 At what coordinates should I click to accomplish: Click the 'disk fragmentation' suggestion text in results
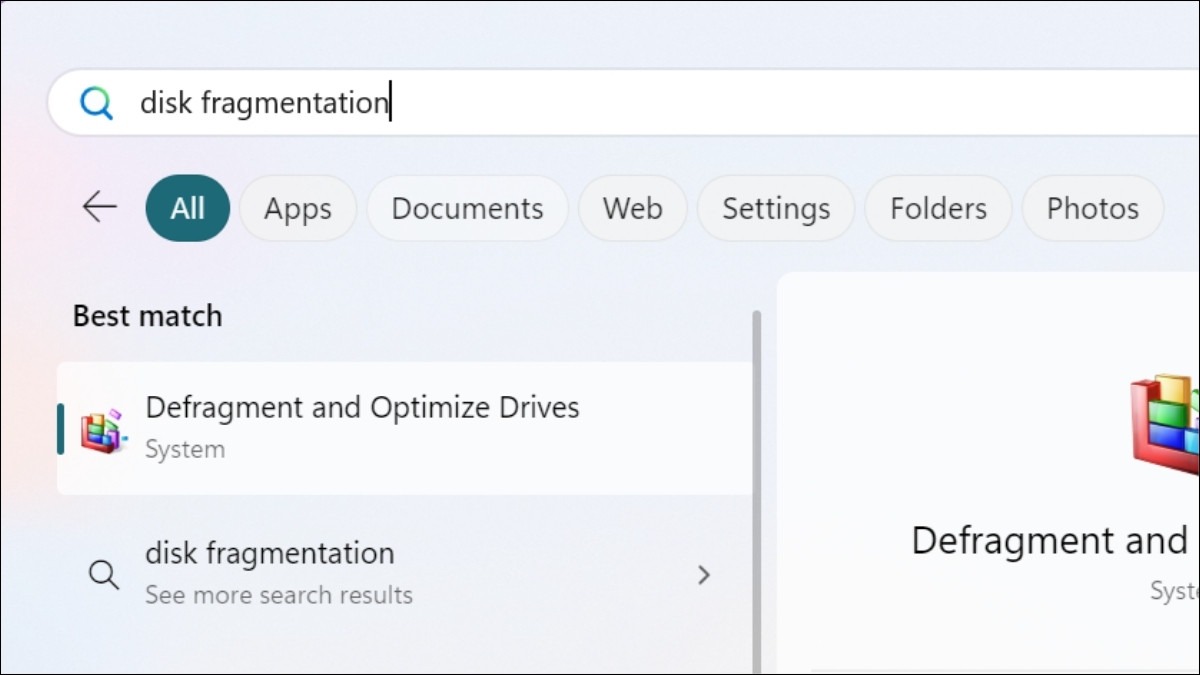[x=270, y=553]
